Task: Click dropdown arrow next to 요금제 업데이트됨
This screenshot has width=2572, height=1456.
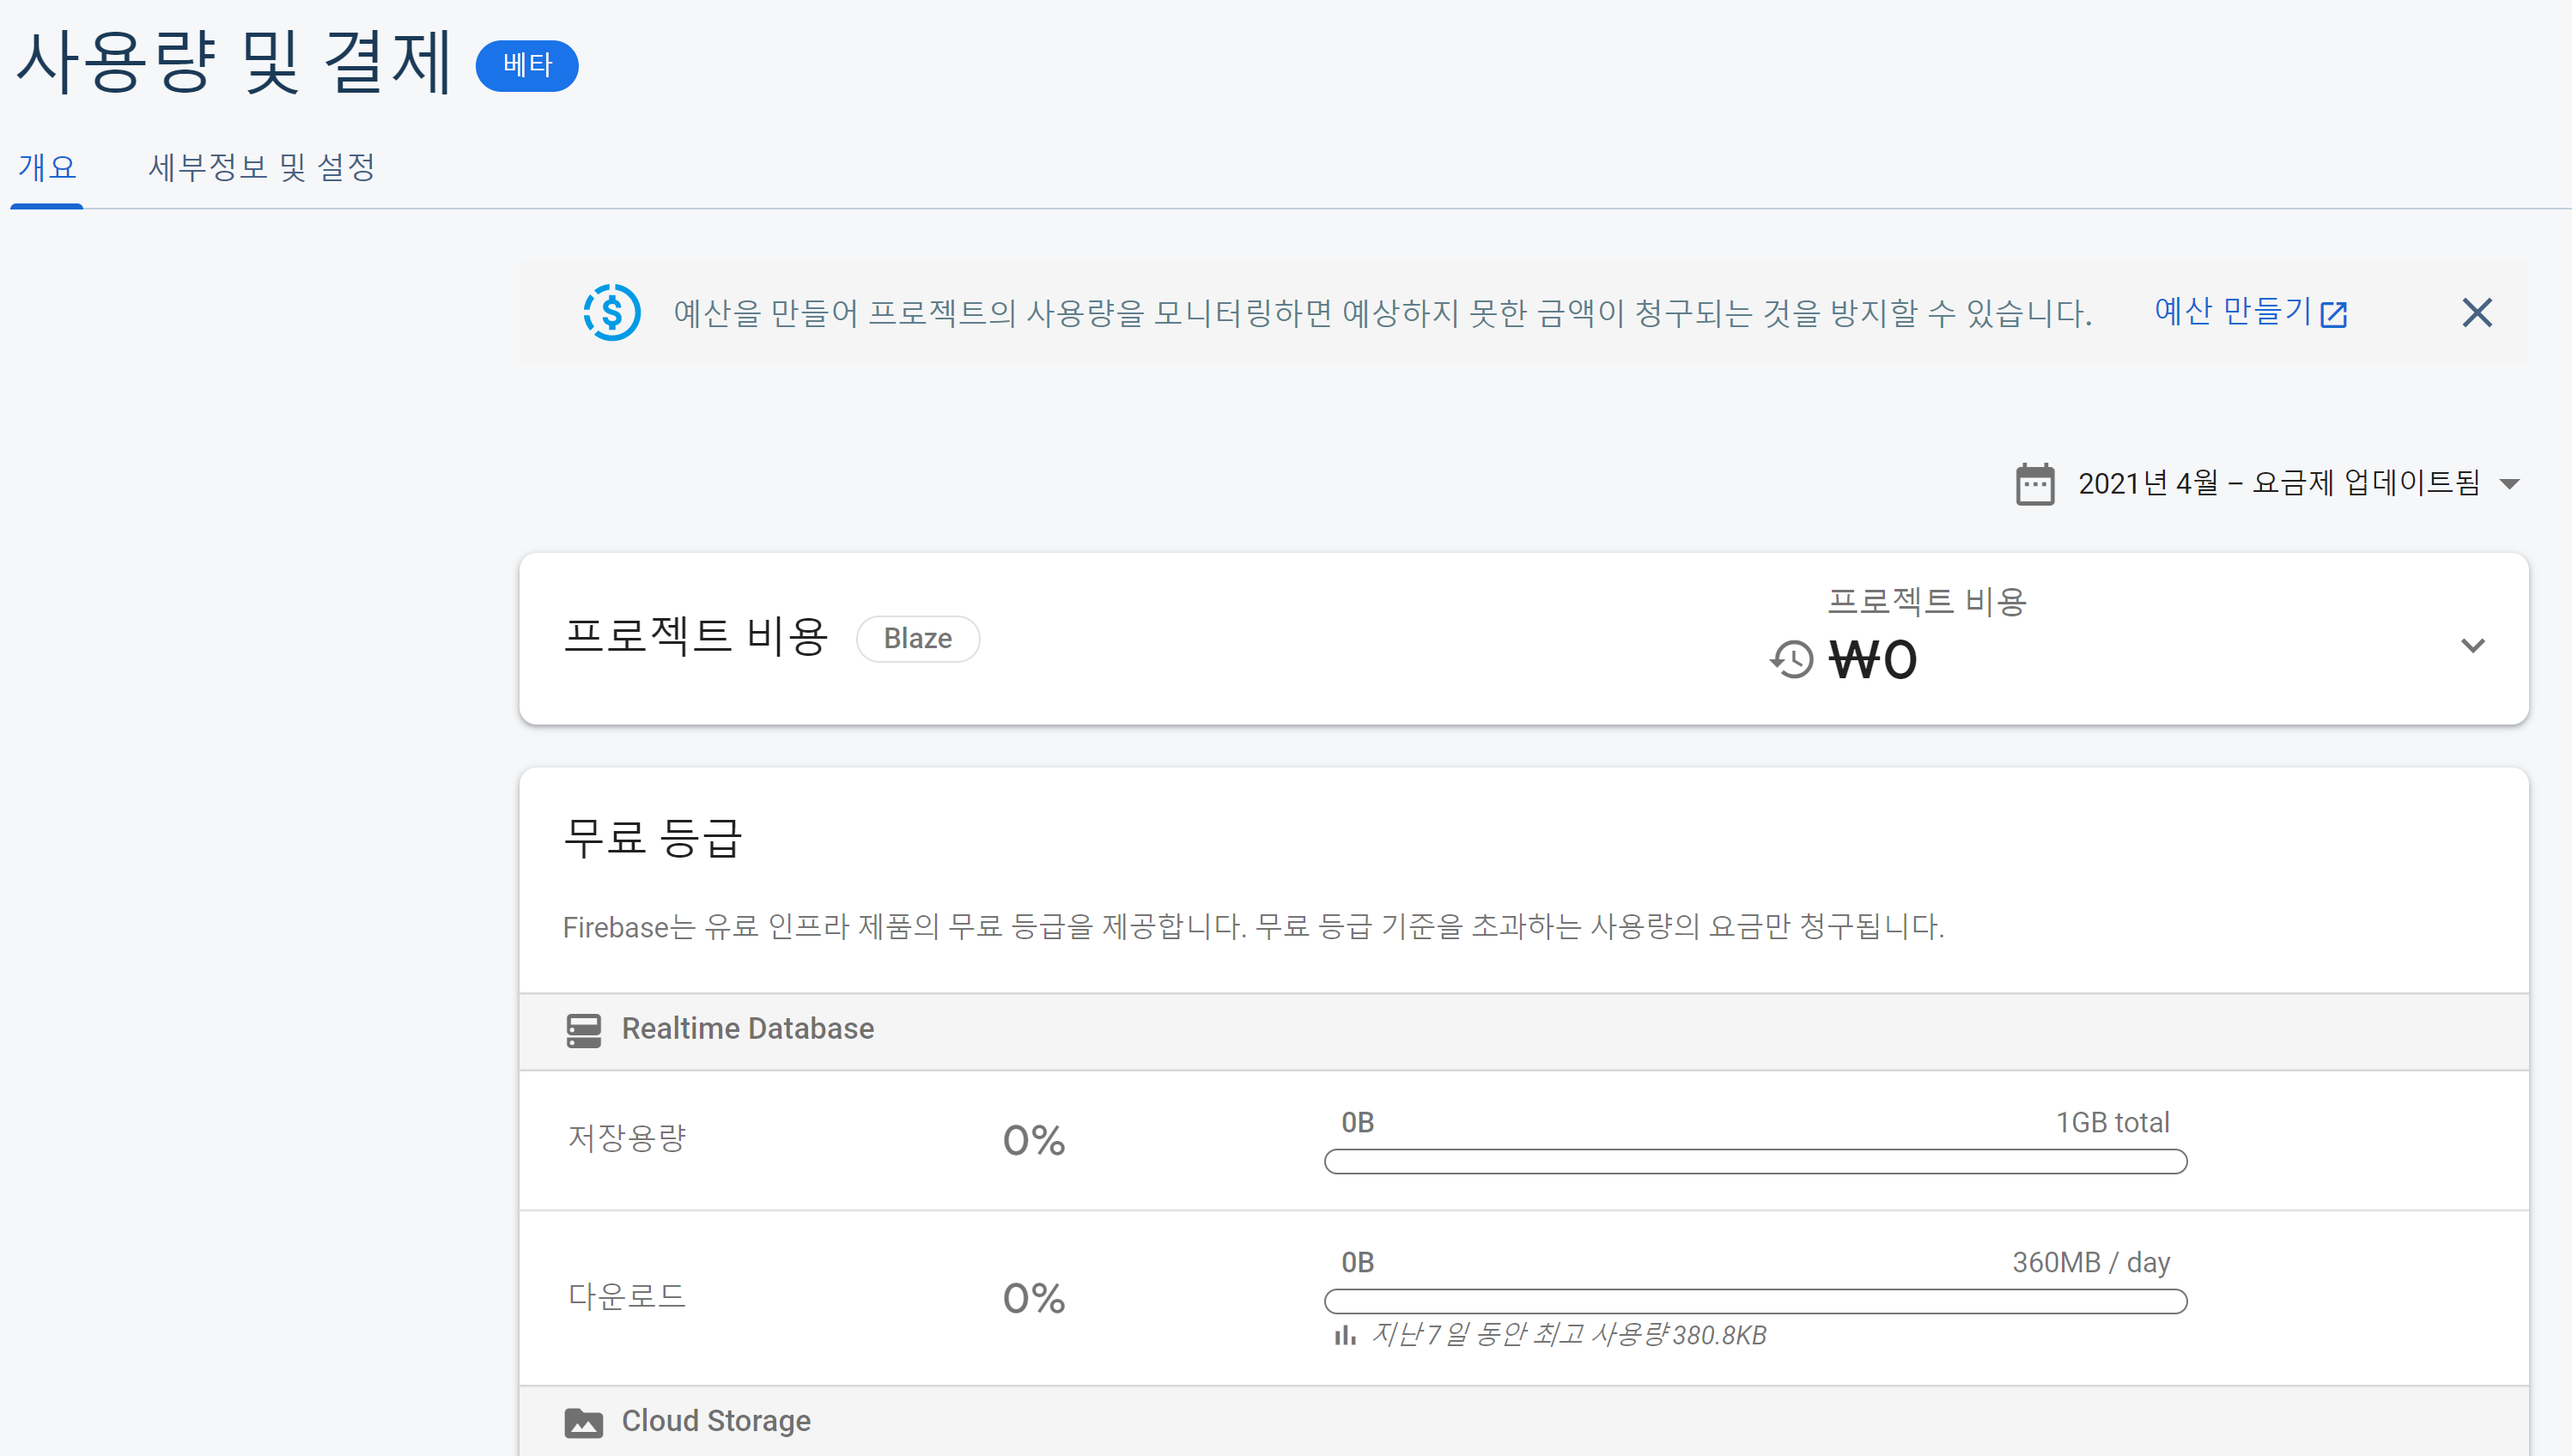Action: point(2509,484)
